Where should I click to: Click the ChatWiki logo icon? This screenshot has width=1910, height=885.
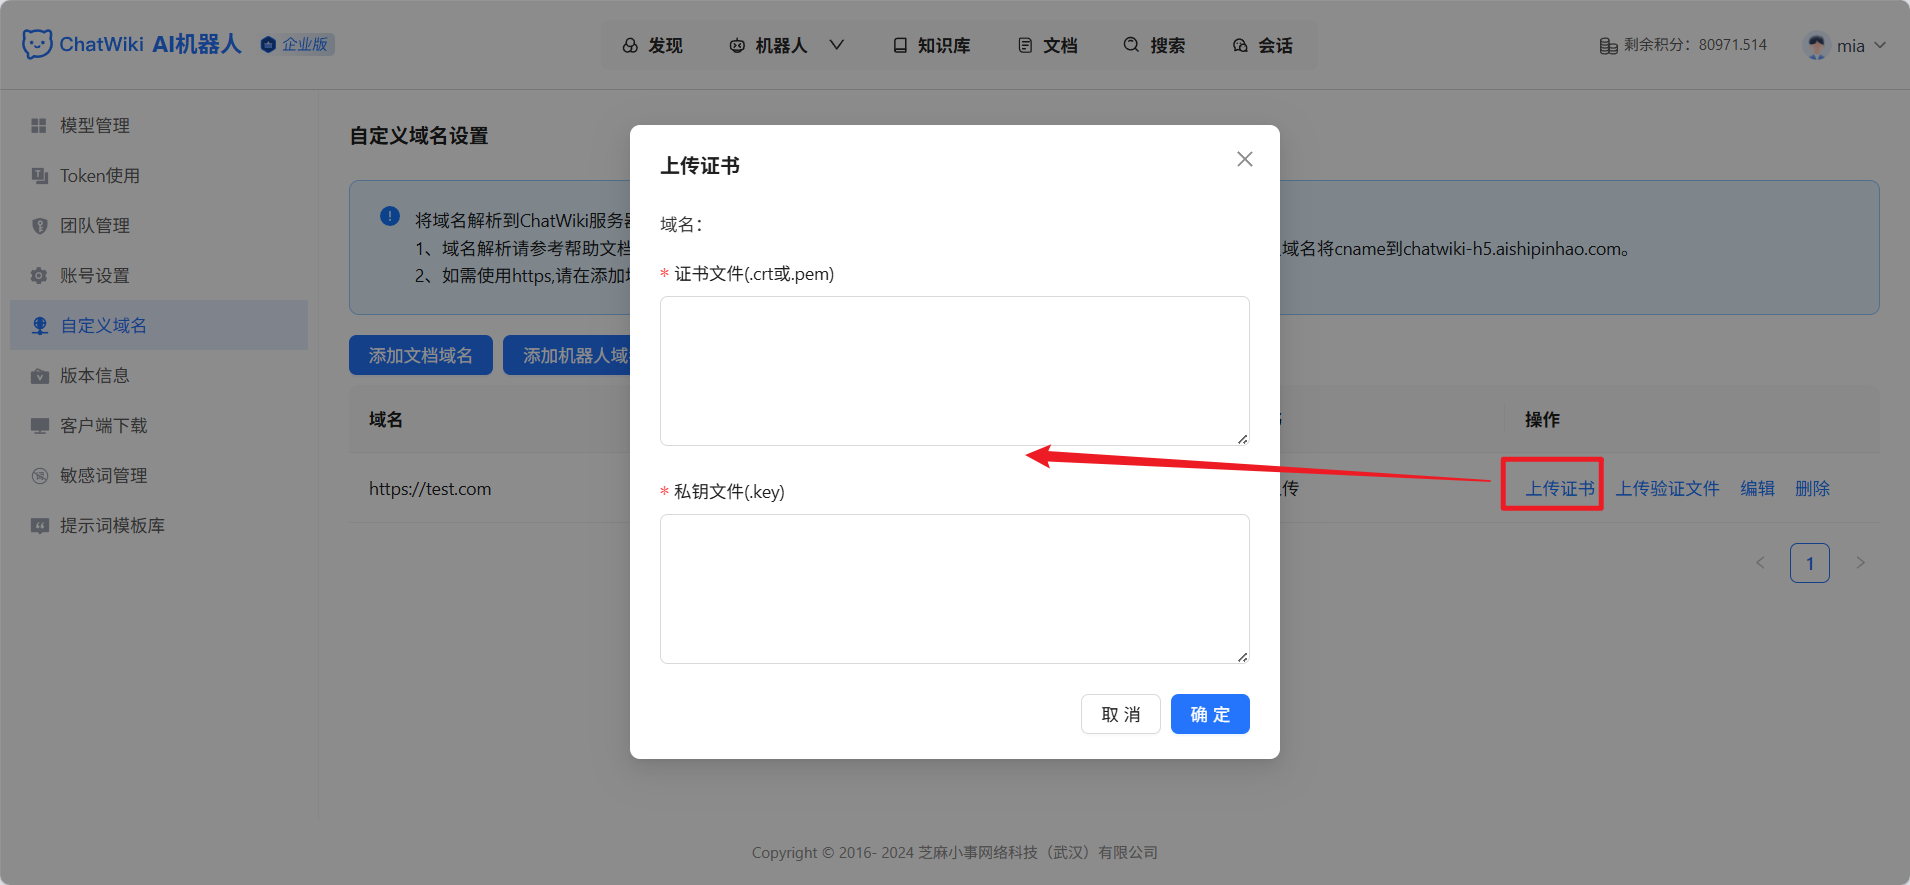click(37, 44)
